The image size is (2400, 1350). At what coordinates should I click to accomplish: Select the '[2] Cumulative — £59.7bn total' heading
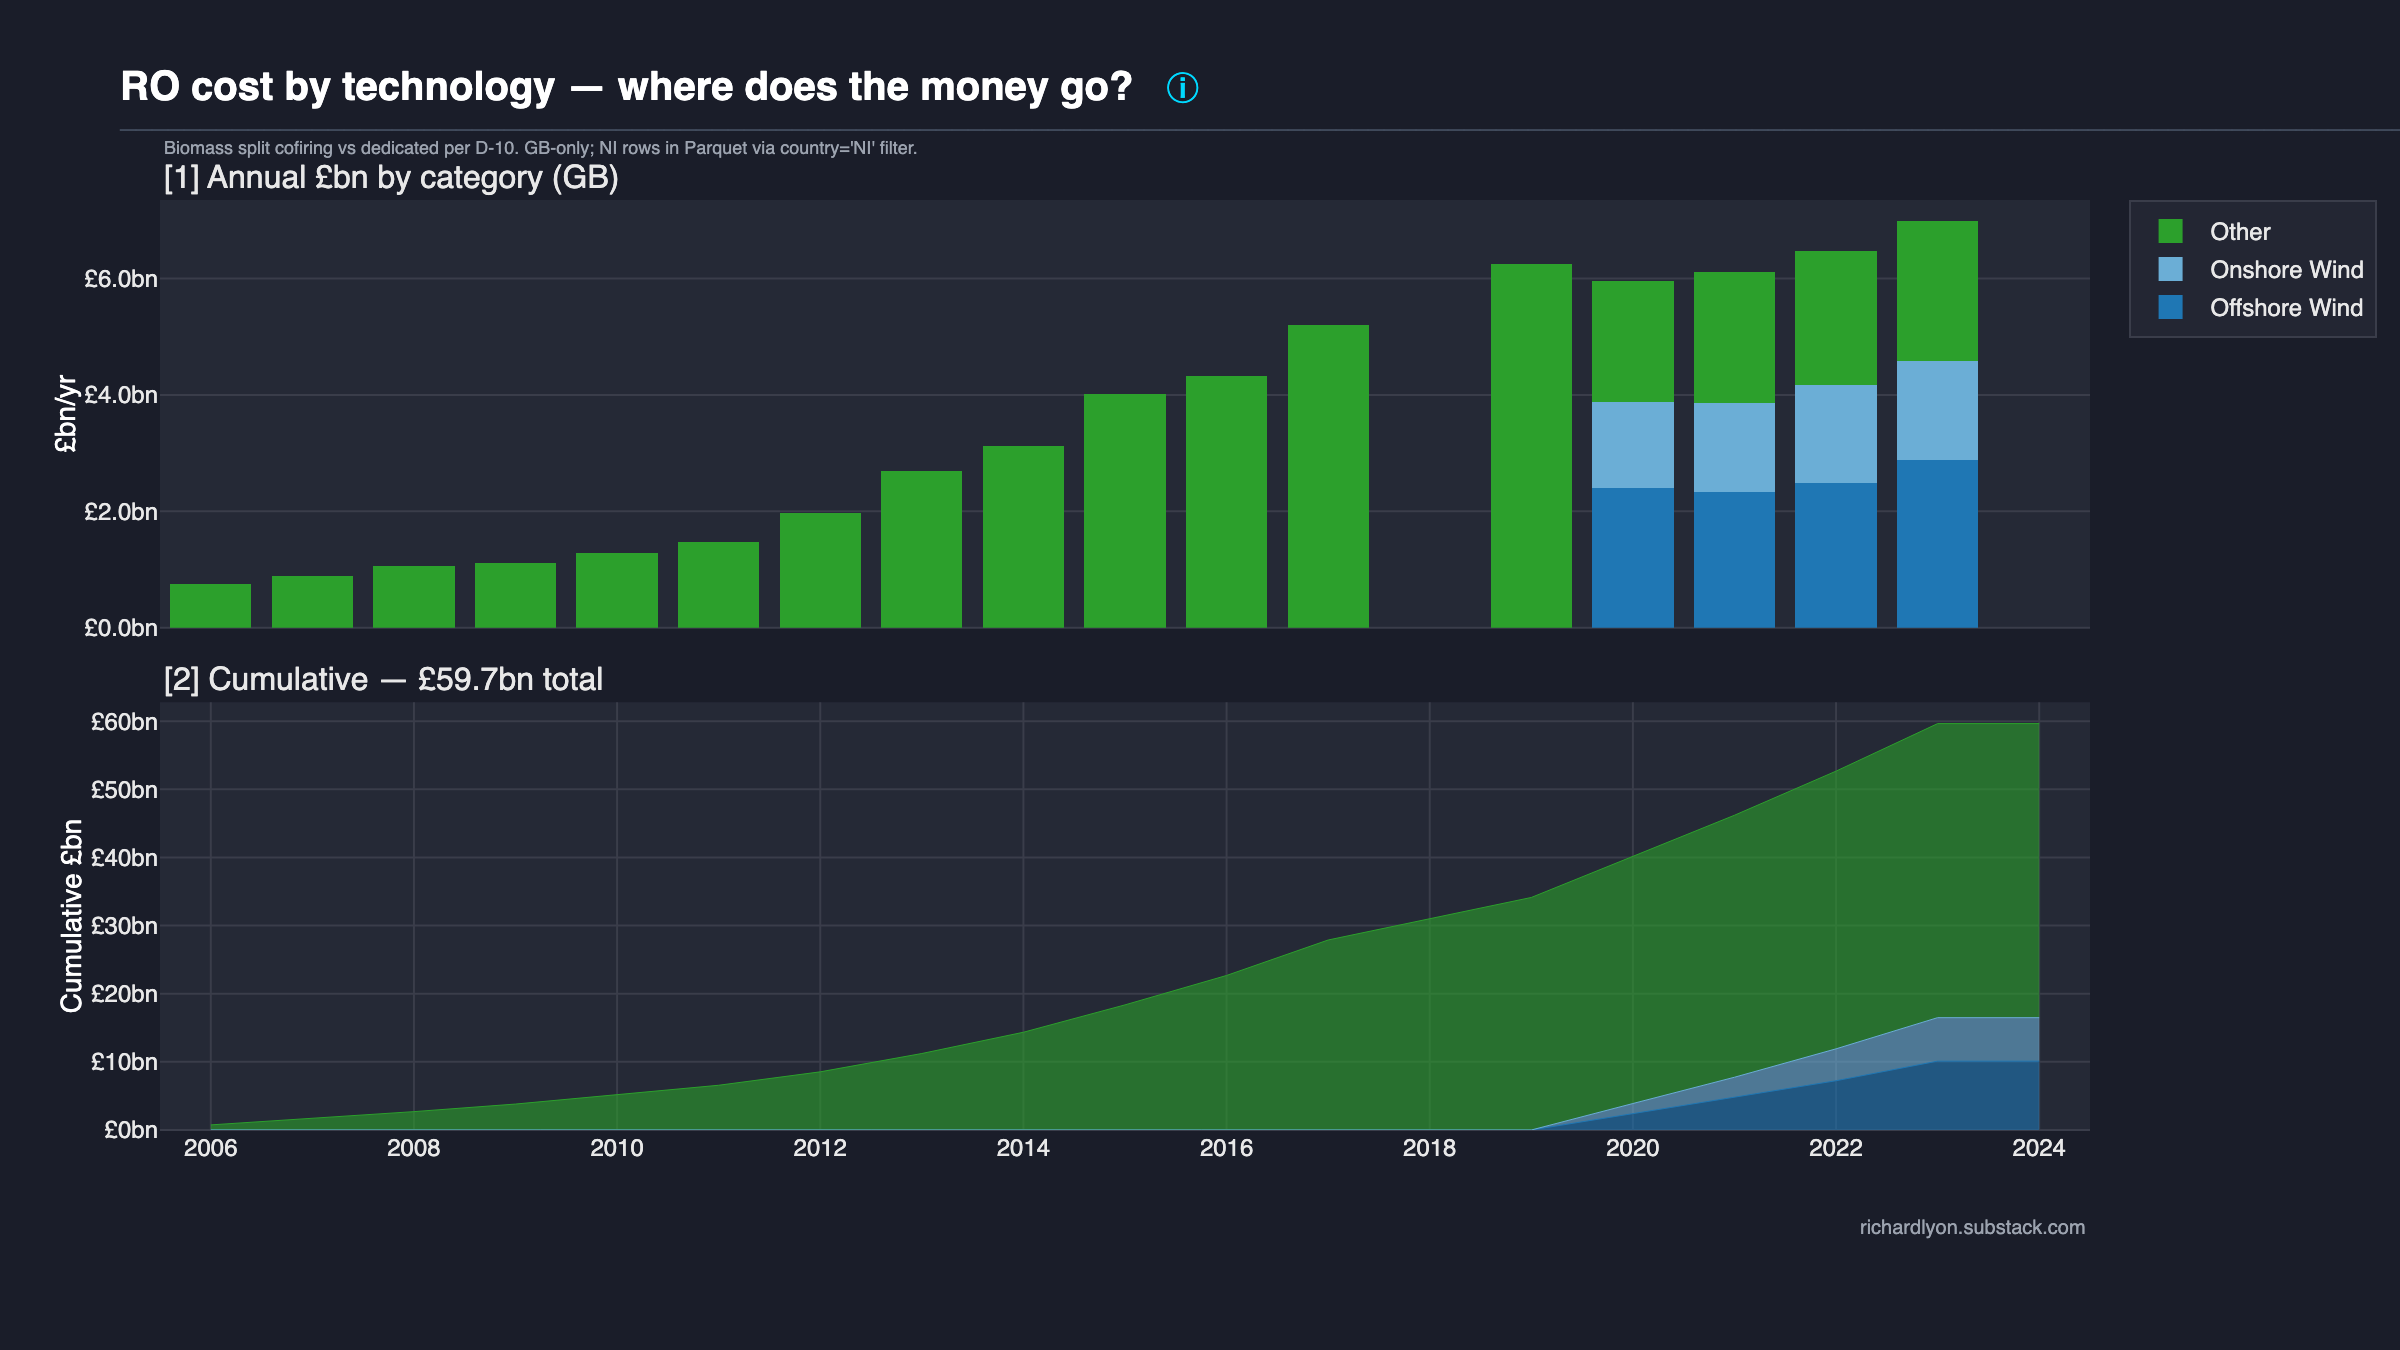pyautogui.click(x=384, y=679)
